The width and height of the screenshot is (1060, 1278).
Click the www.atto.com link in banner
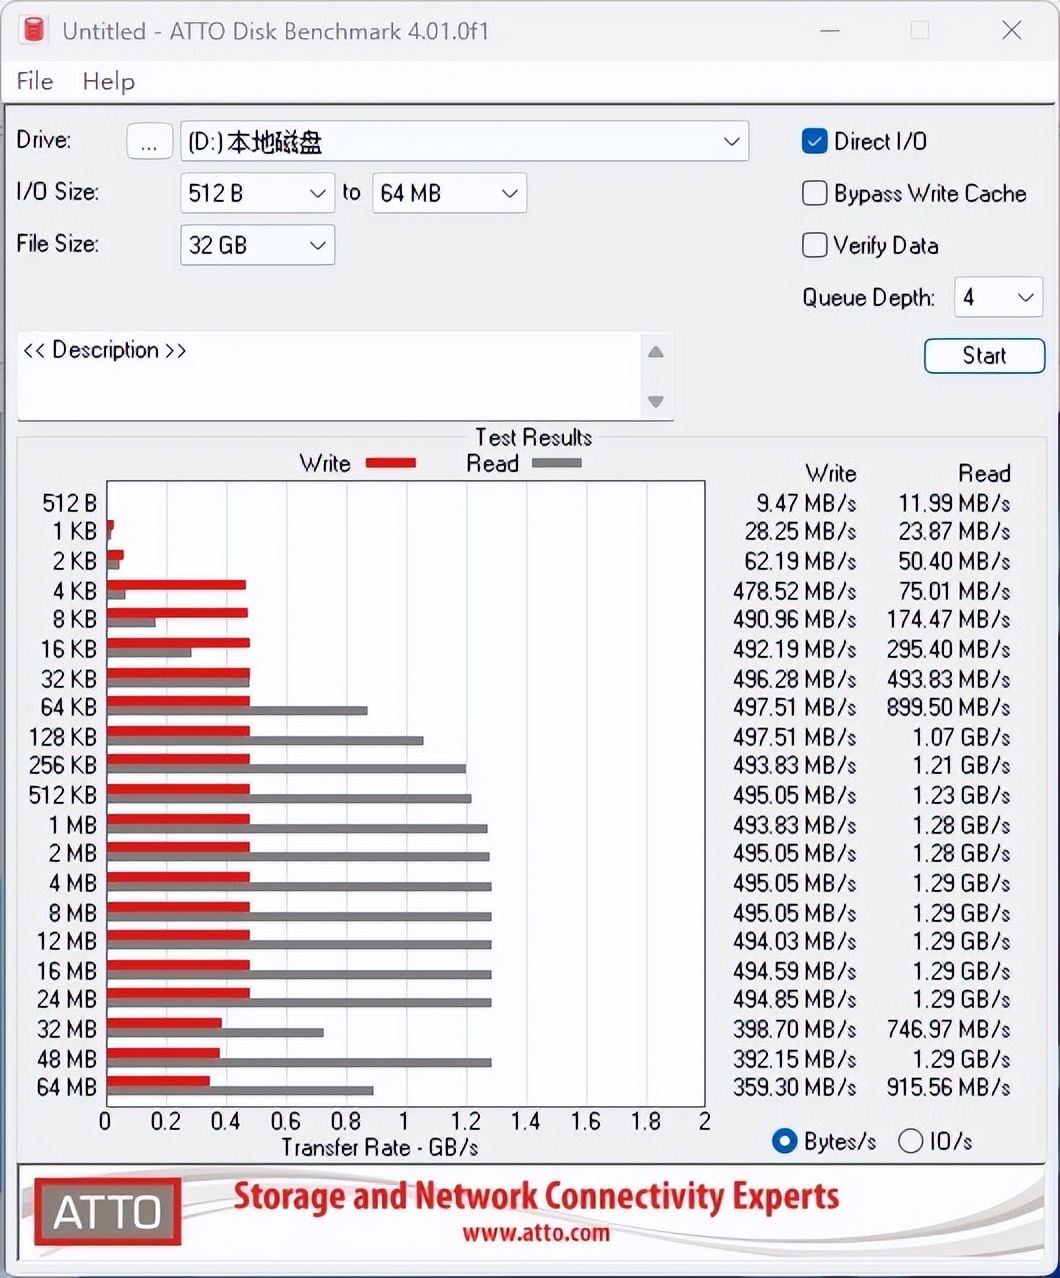click(x=535, y=1232)
